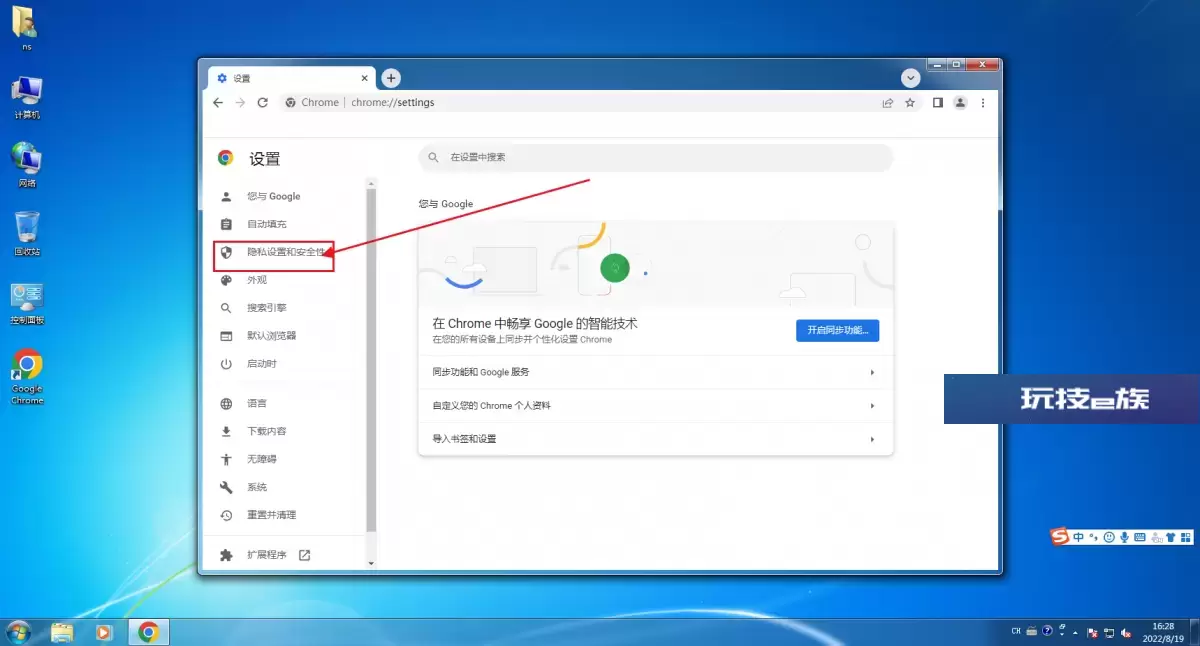Screen dimensions: 1200x646
Task: Click the 在设置中搜索 search field
Action: click(x=655, y=157)
